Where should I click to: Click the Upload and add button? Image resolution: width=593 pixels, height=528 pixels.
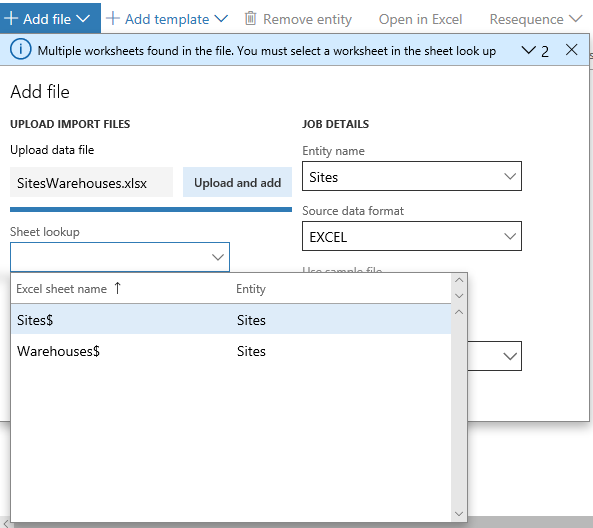tap(238, 182)
